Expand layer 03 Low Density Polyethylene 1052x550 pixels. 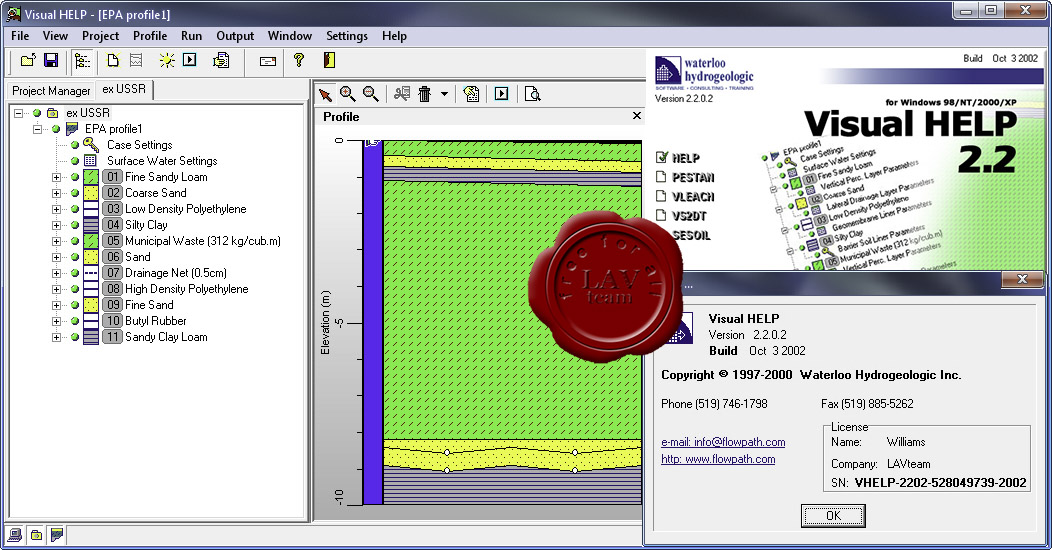pos(56,209)
